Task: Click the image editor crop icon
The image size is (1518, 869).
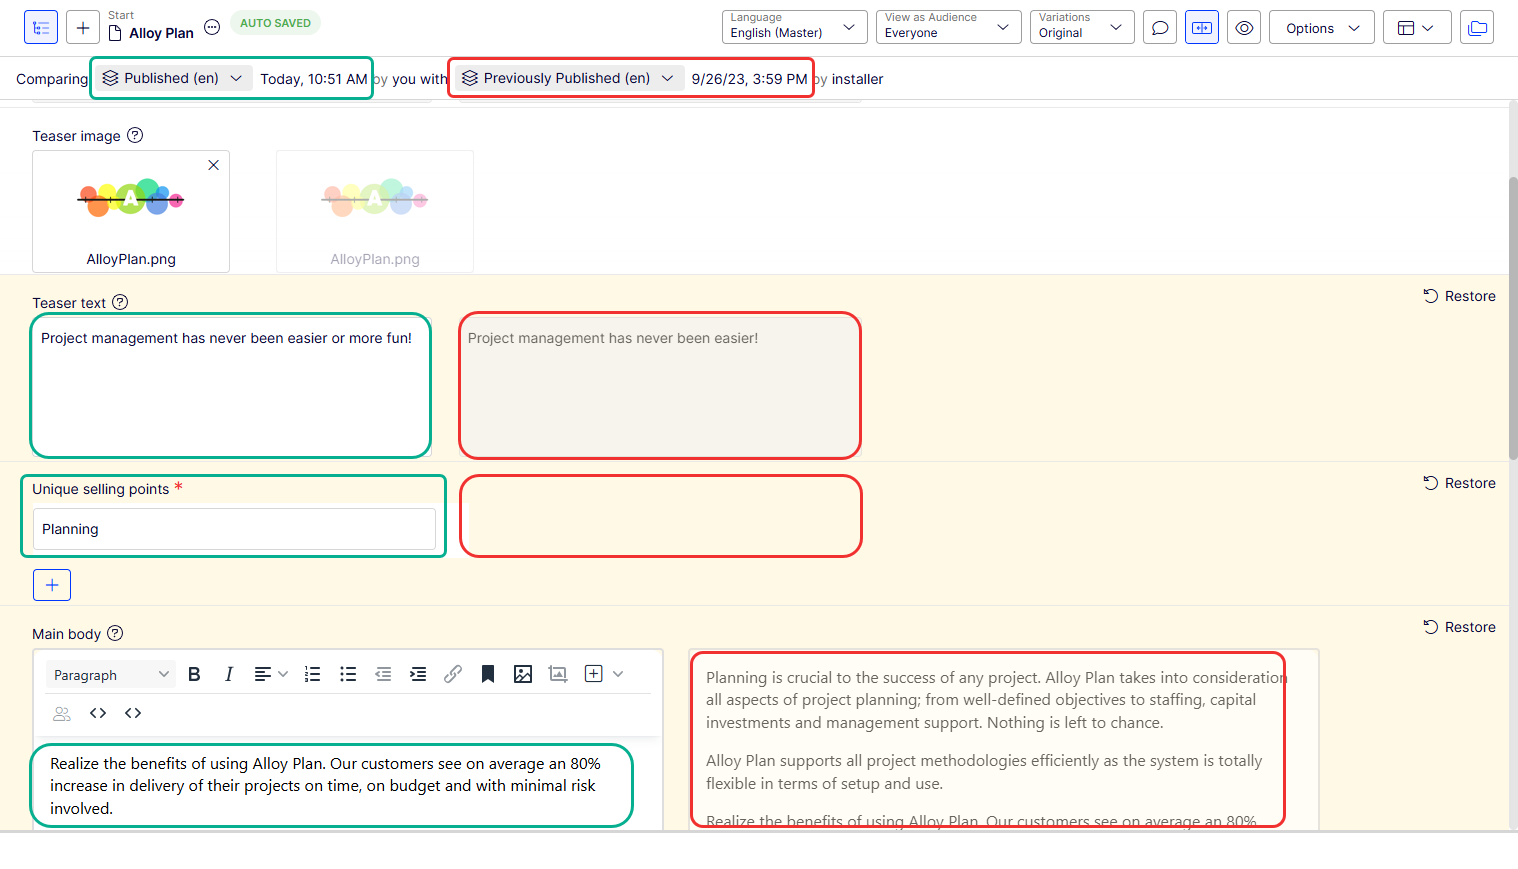Action: point(558,675)
